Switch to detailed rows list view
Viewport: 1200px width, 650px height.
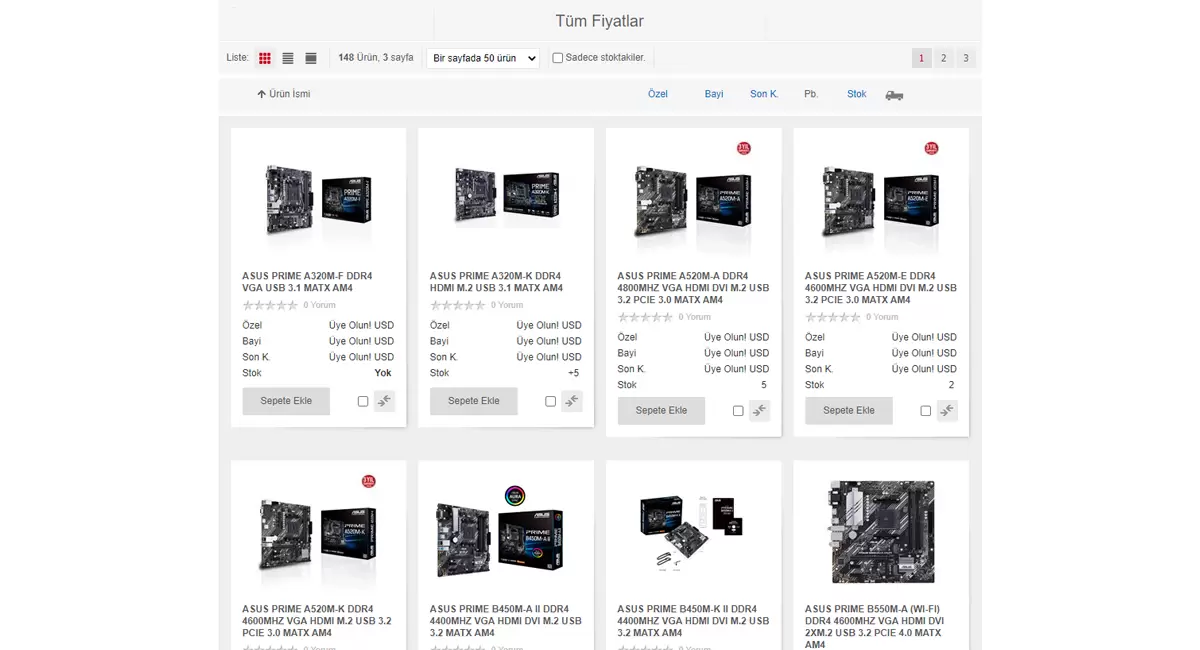pos(311,58)
